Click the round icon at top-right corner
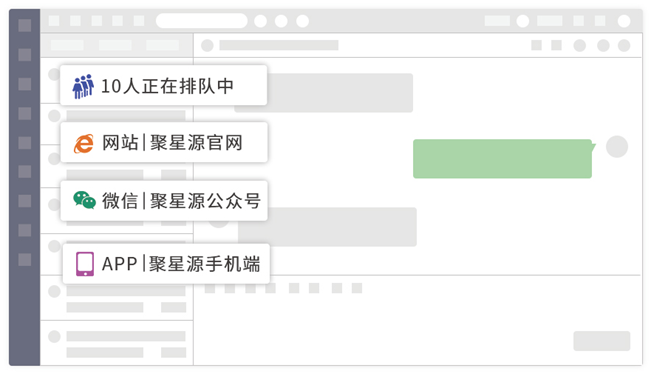 [x=624, y=21]
